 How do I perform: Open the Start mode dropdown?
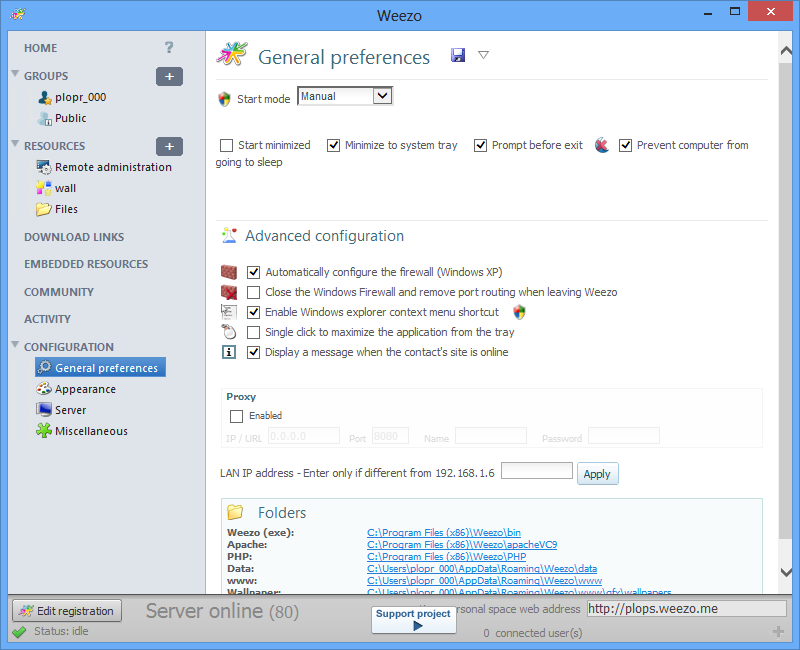382,96
